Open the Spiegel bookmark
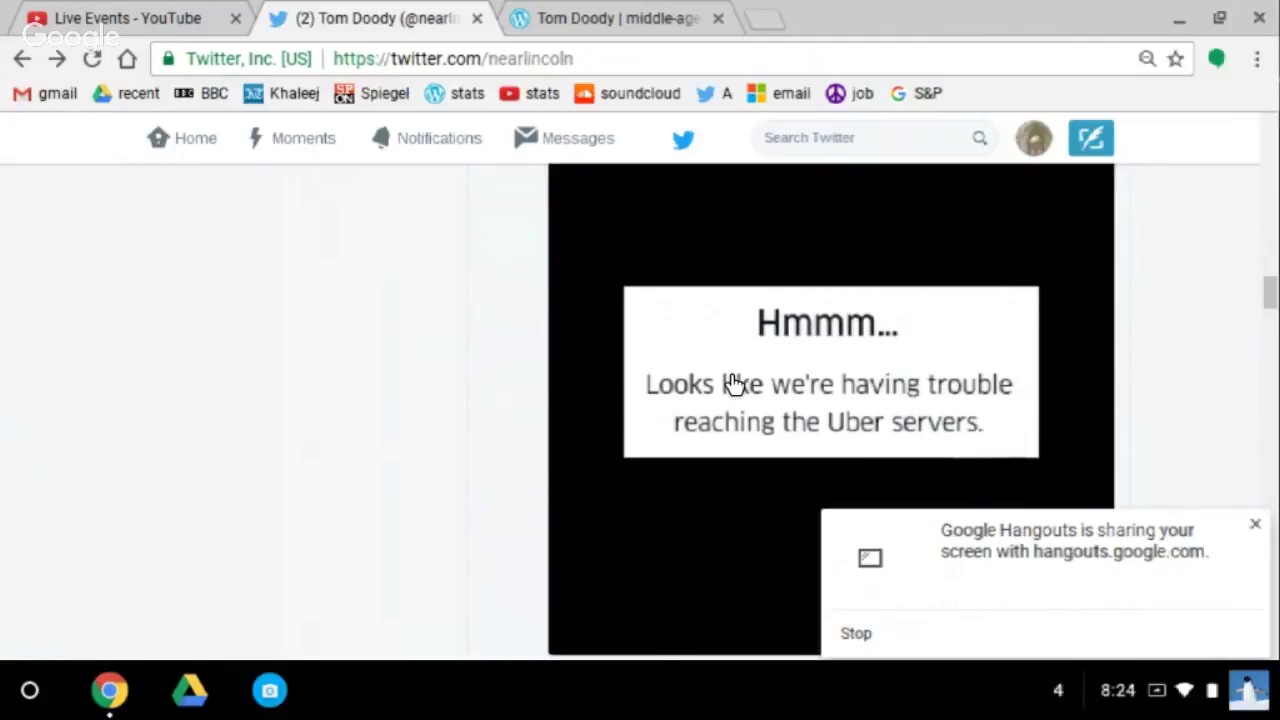 coord(372,93)
